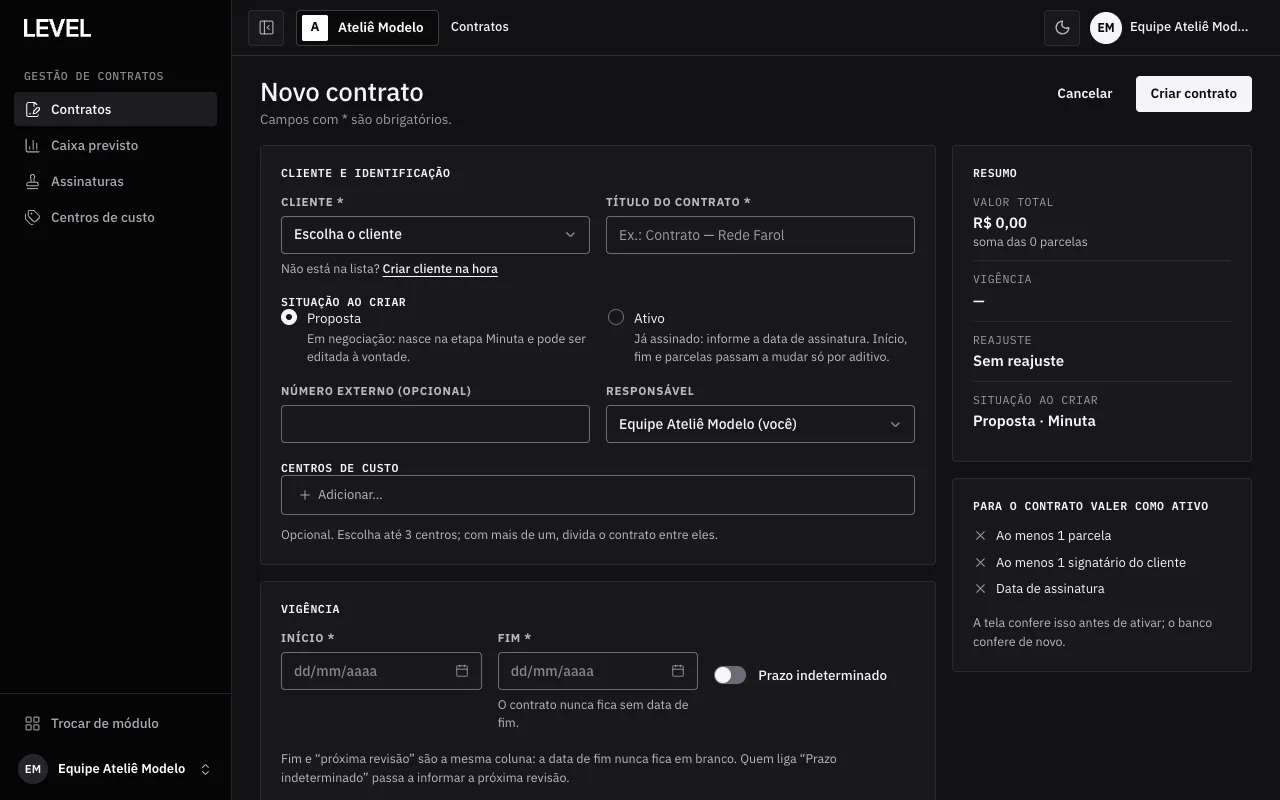This screenshot has width=1280, height=800.
Task: Collapse the sidebar with the panel icon
Action: coord(266,28)
